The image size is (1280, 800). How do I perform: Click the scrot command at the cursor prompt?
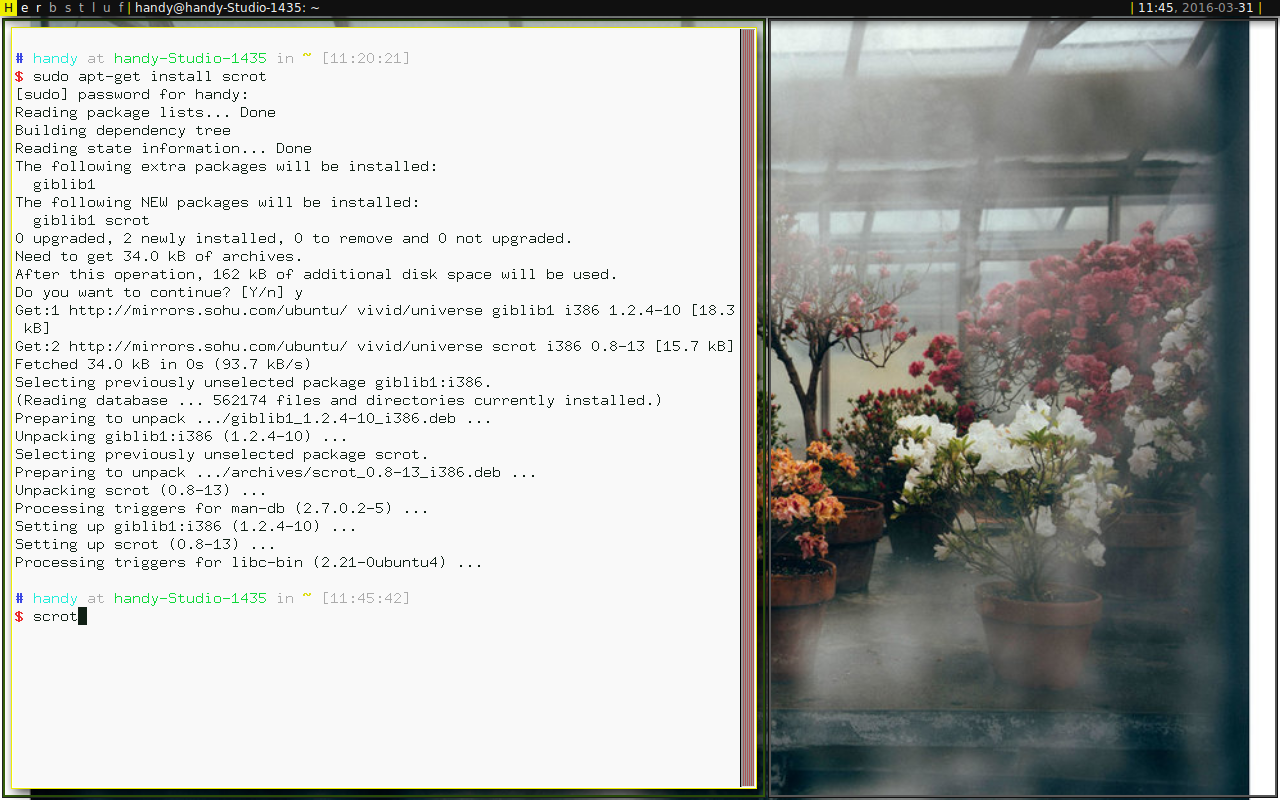coord(55,617)
